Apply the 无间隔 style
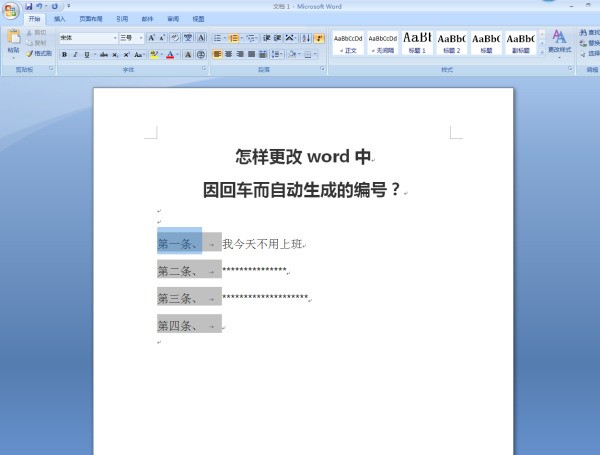The width and height of the screenshot is (600, 455). click(x=383, y=43)
